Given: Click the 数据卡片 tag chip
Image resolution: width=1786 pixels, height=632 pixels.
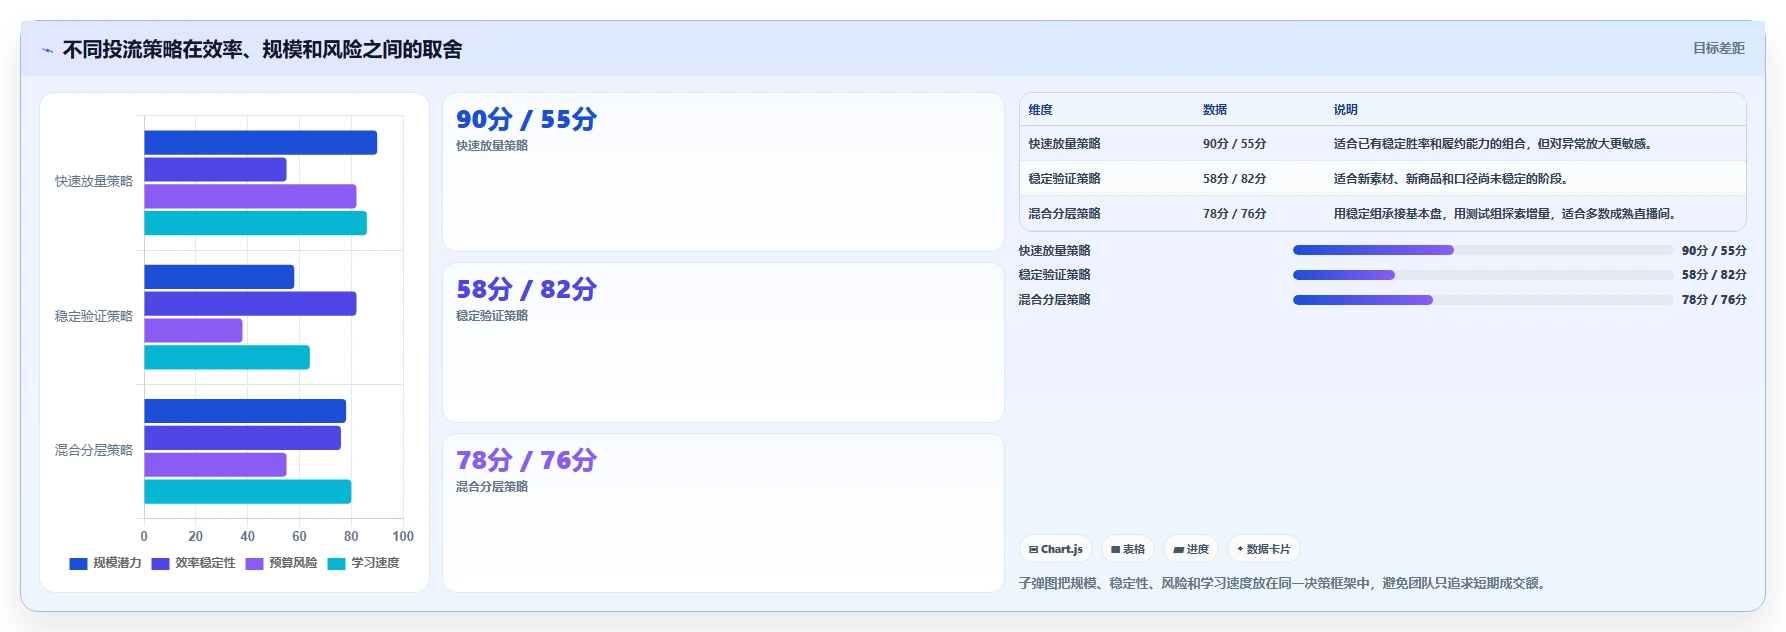Looking at the screenshot, I should click(x=1264, y=549).
